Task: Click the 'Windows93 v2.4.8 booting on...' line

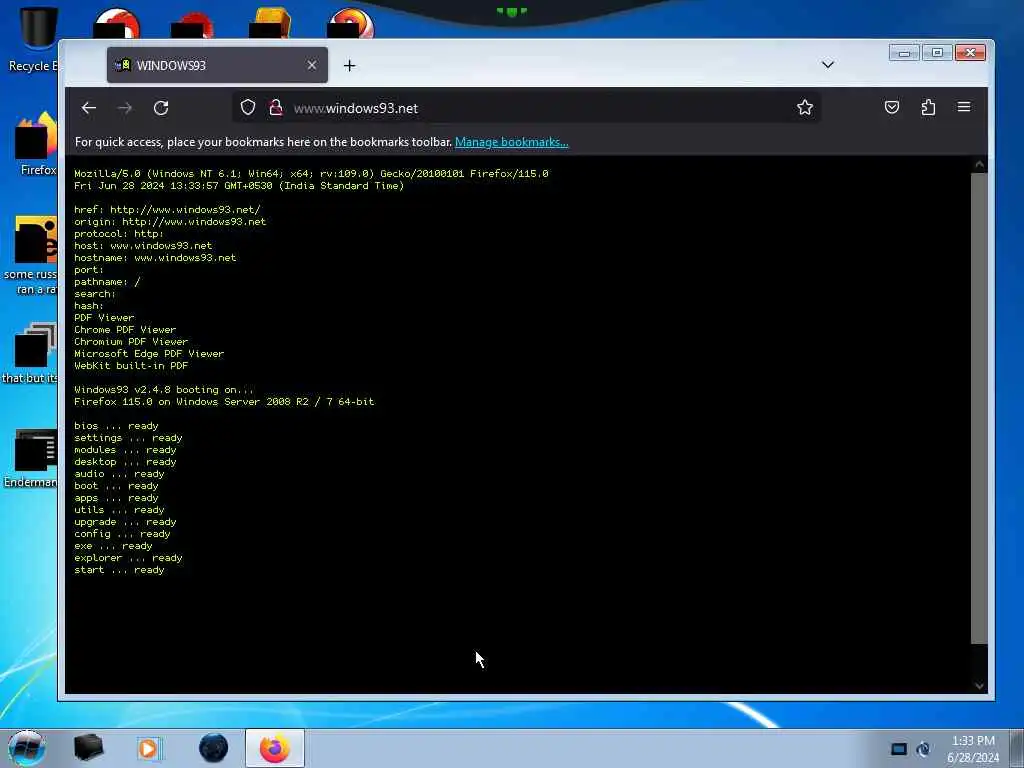Action: click(163, 390)
